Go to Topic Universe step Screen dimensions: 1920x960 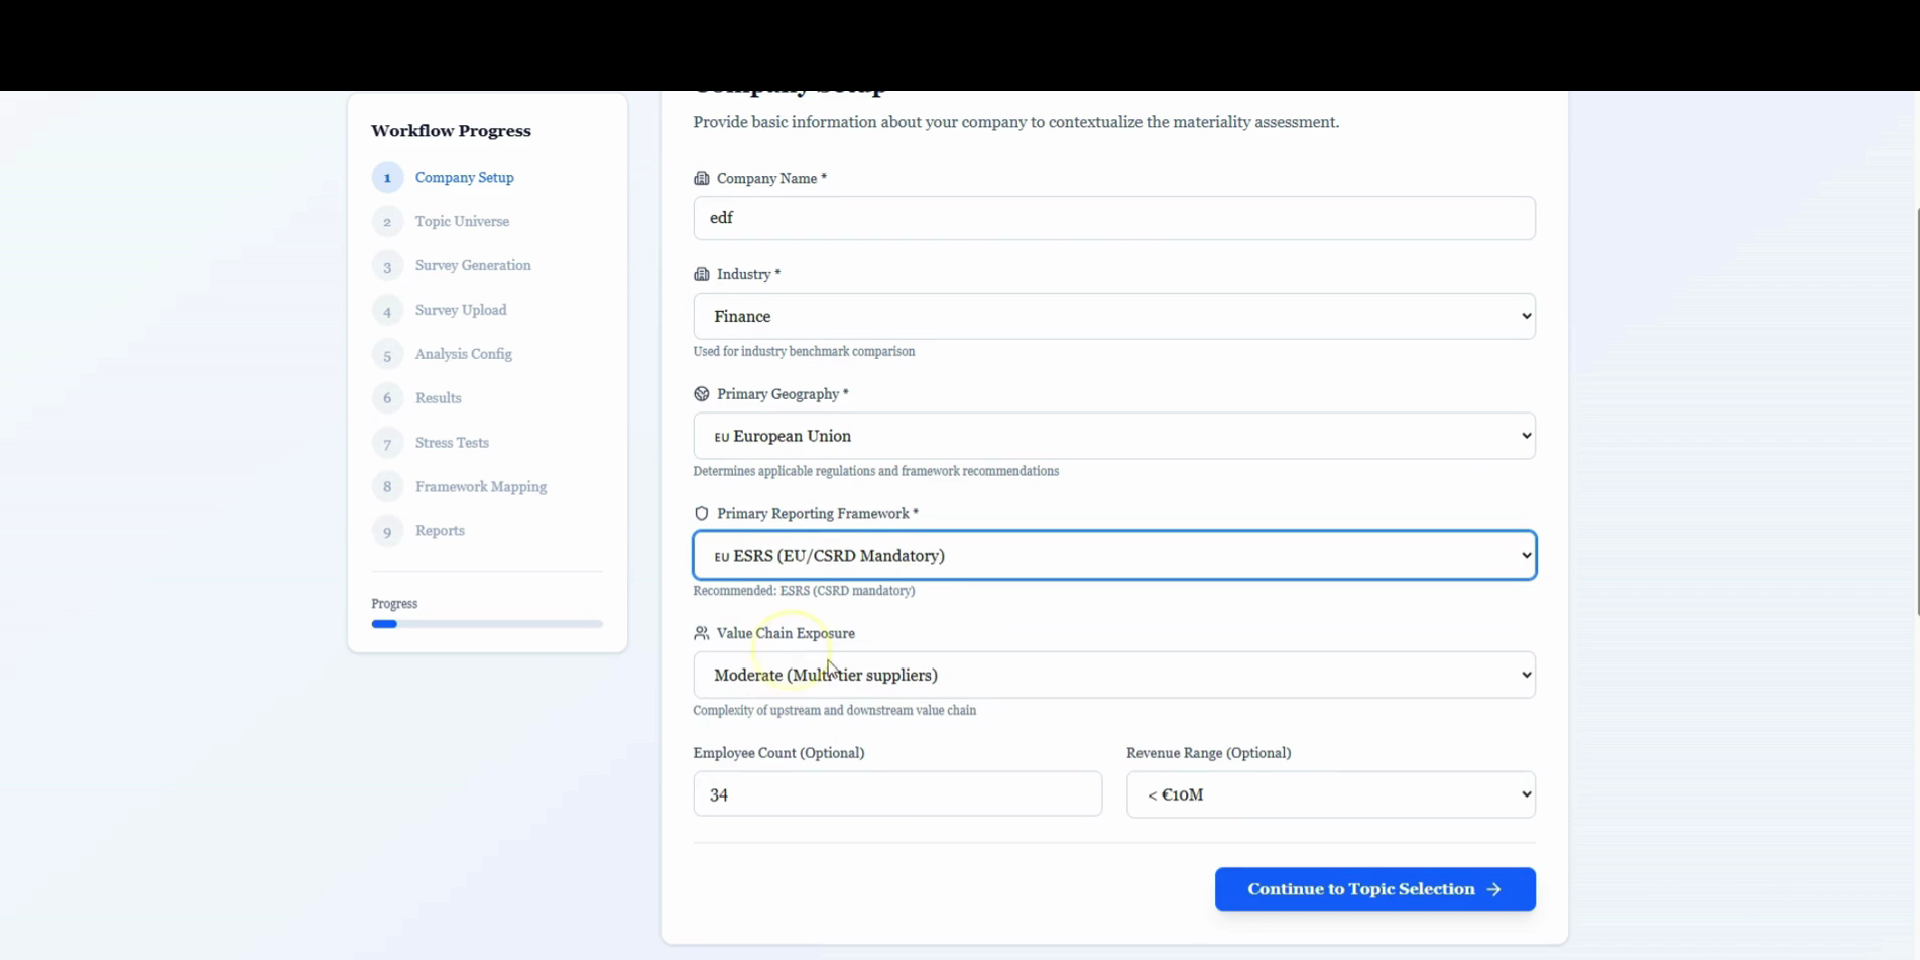462,221
